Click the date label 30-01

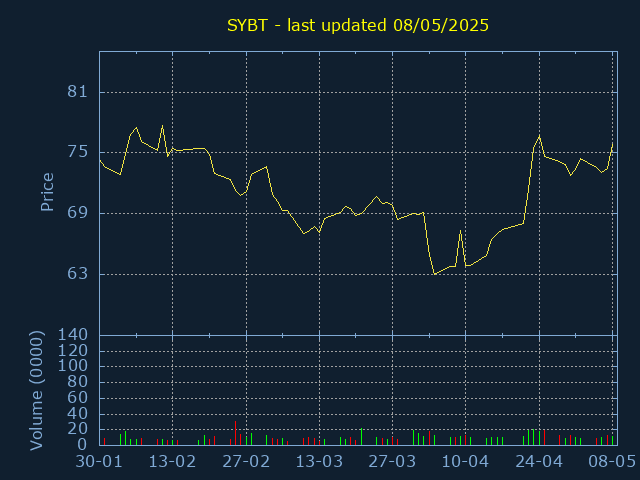point(99,462)
